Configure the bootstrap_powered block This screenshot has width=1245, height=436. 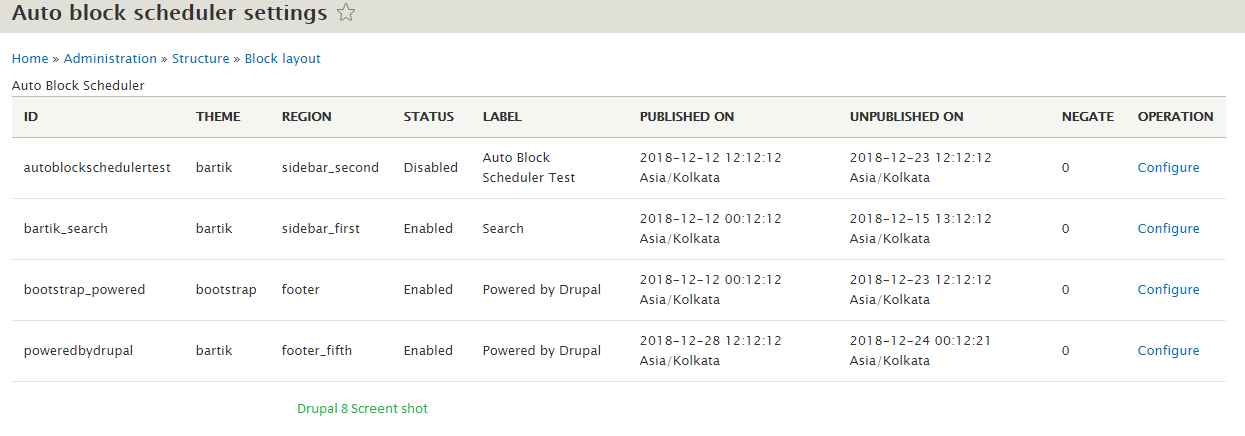pos(1168,290)
